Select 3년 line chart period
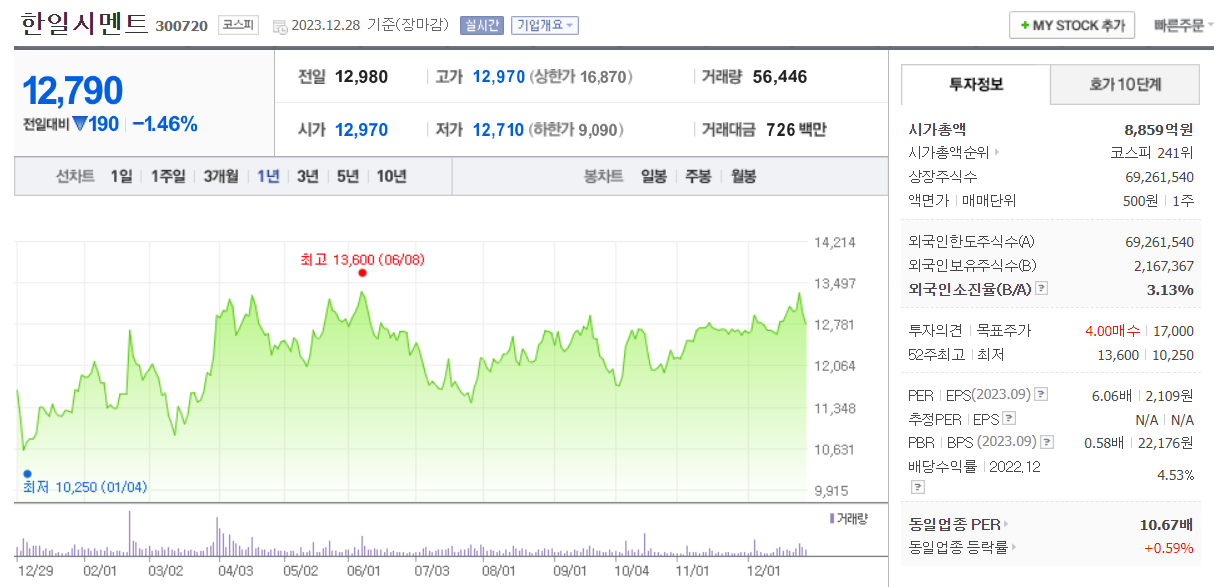 (x=308, y=177)
